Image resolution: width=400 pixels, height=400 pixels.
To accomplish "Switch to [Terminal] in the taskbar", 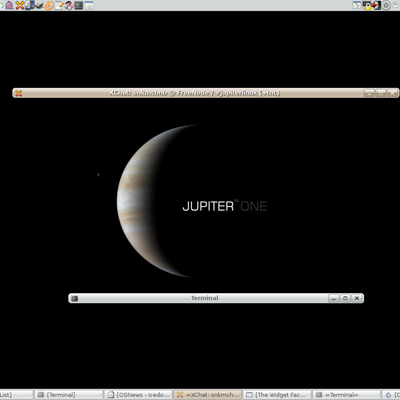I will coord(69,395).
